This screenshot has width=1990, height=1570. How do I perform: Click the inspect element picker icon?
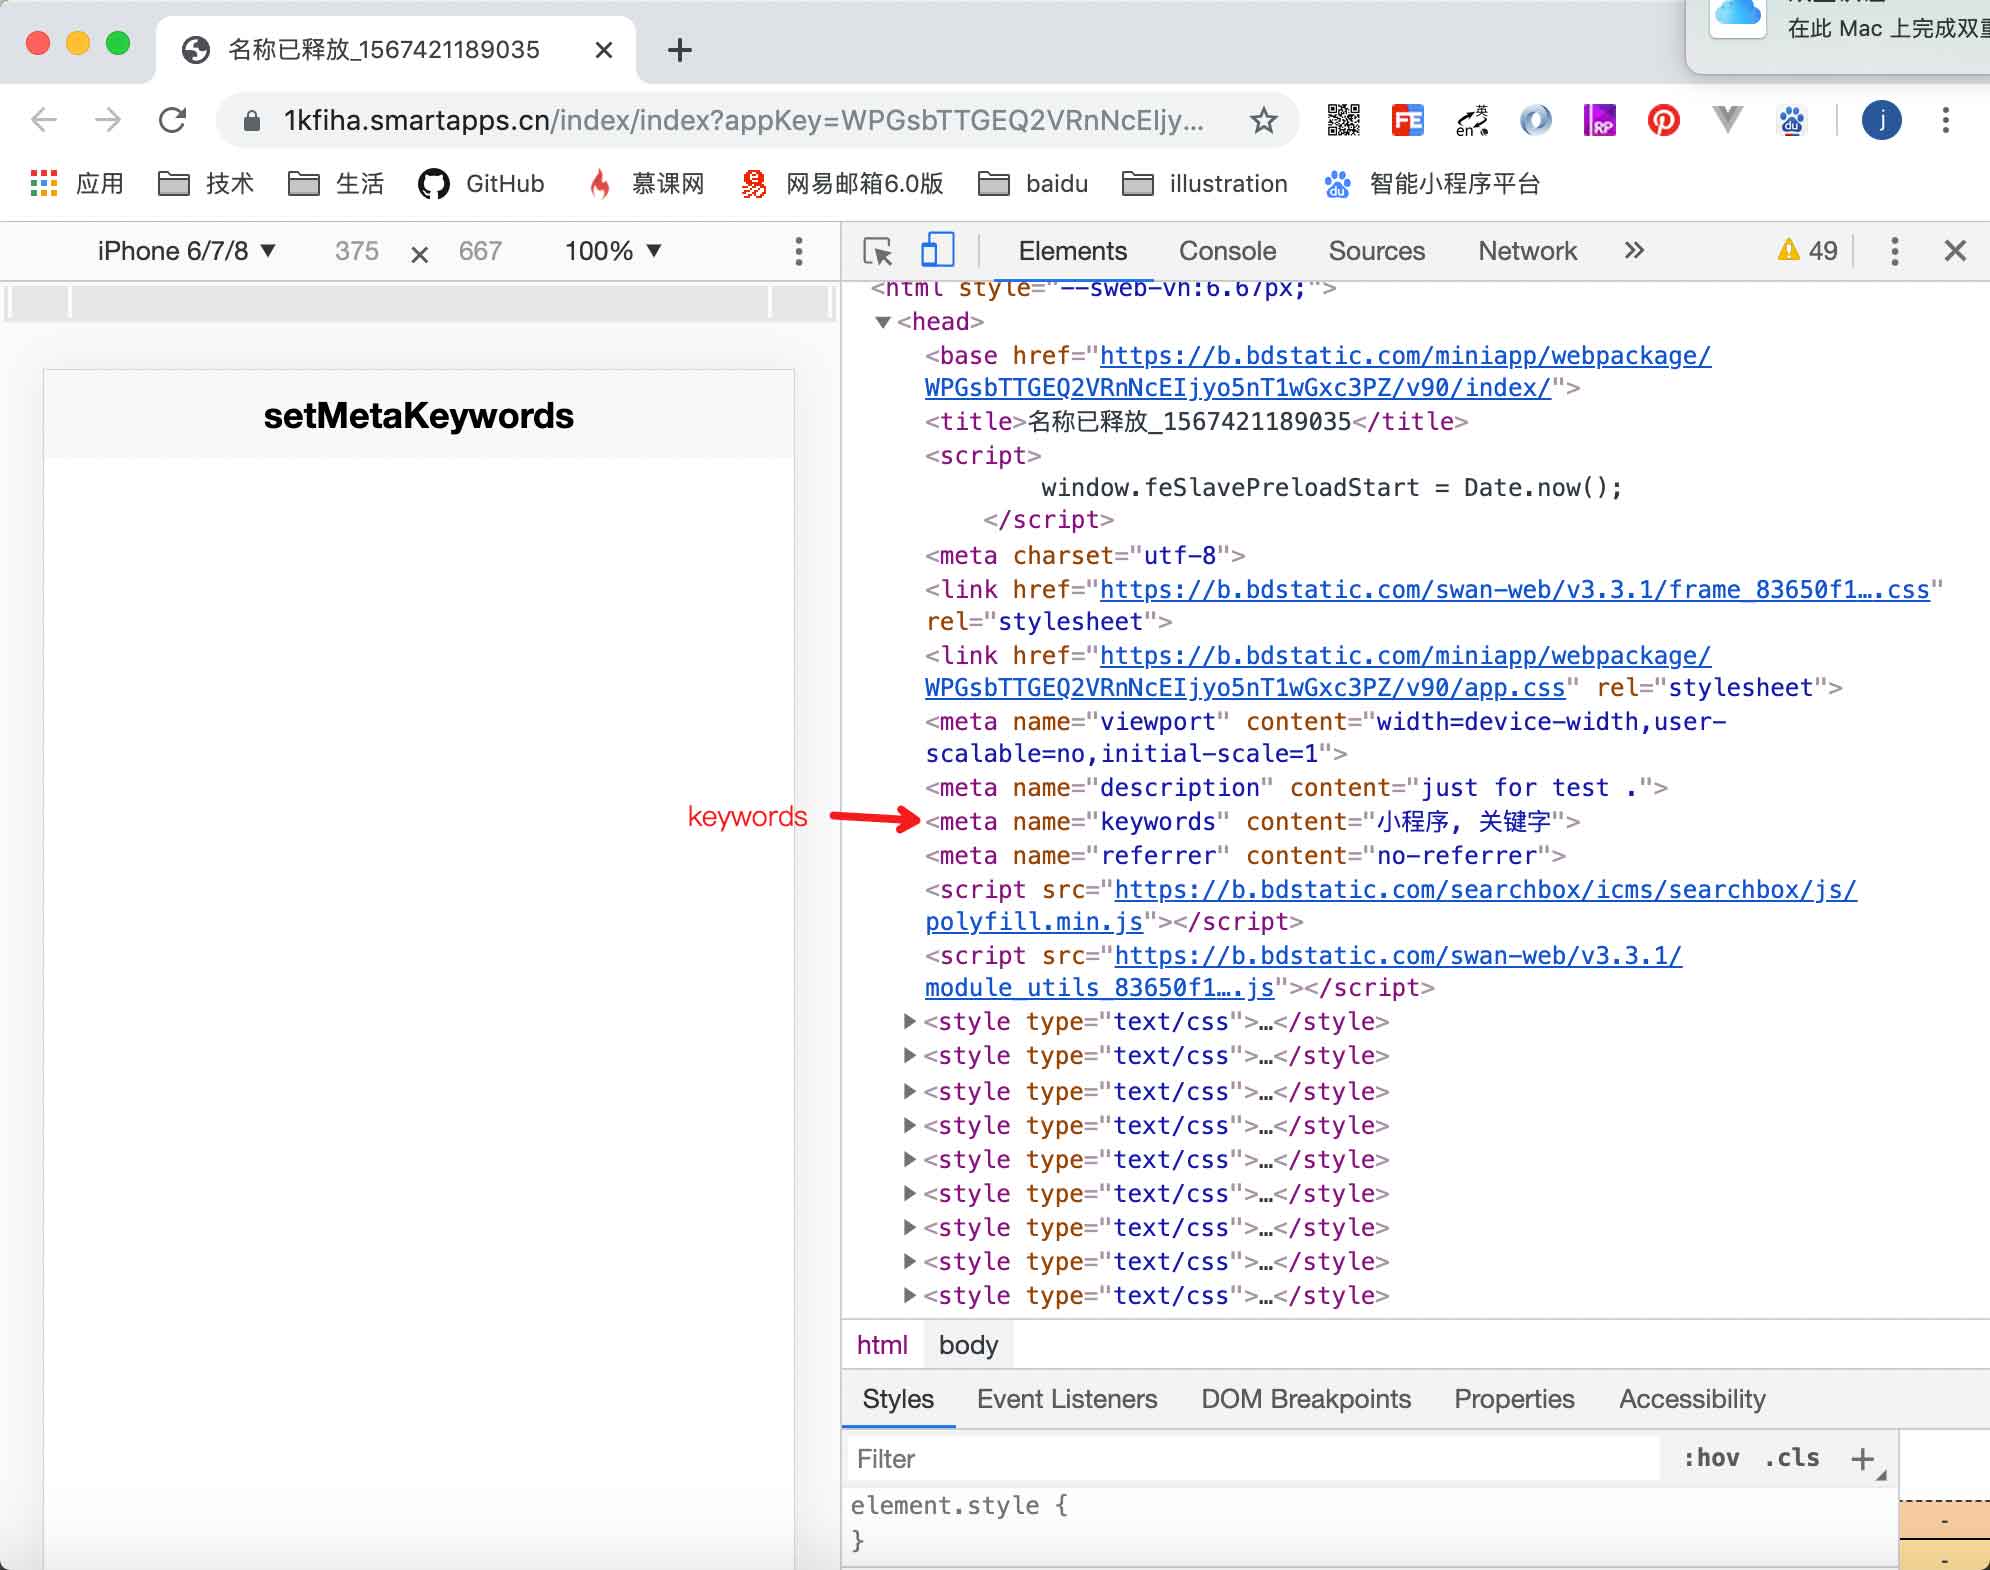click(x=877, y=251)
